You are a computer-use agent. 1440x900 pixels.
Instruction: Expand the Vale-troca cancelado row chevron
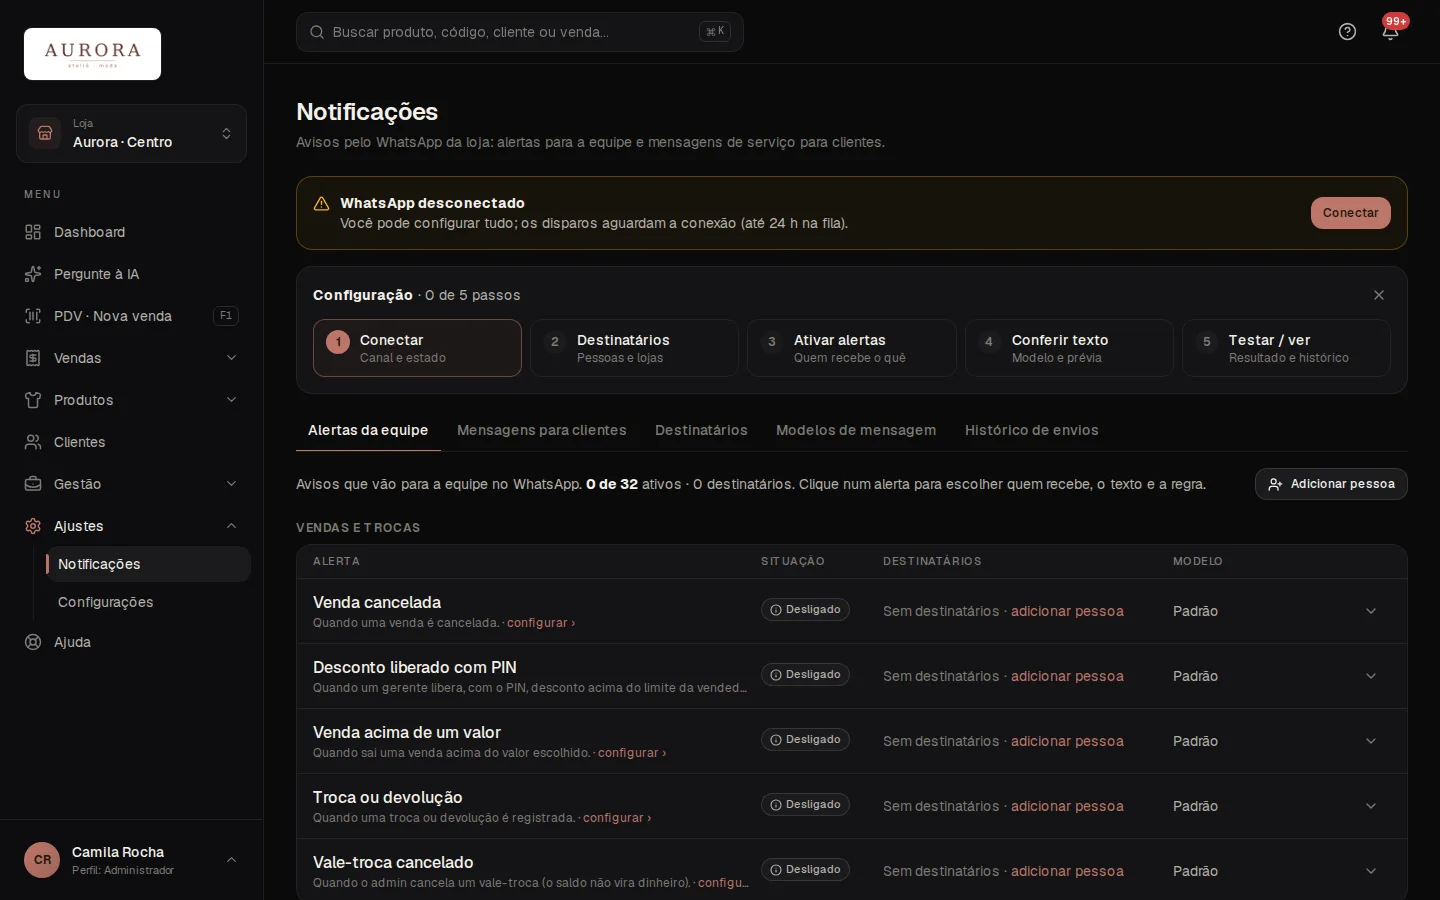pos(1371,871)
